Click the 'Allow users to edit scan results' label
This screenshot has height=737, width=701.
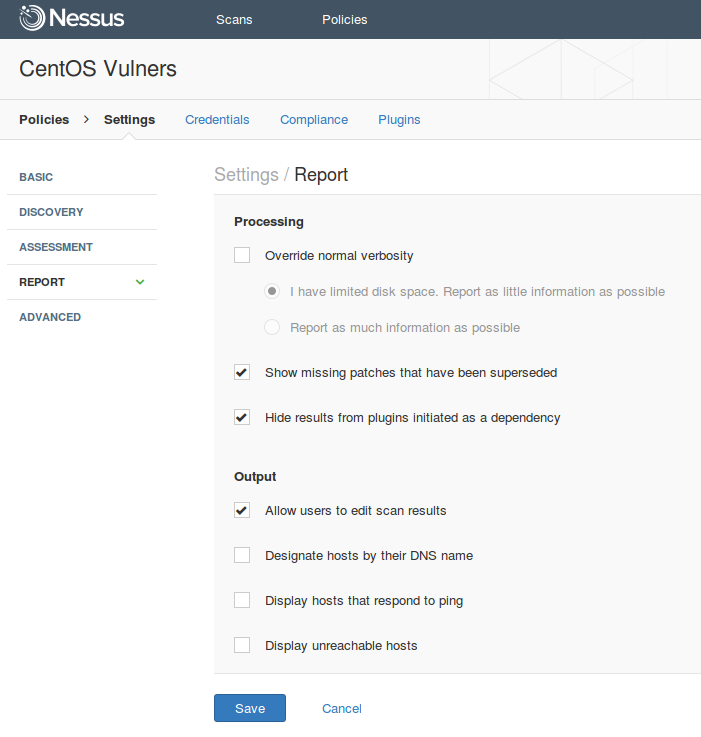click(x=356, y=510)
